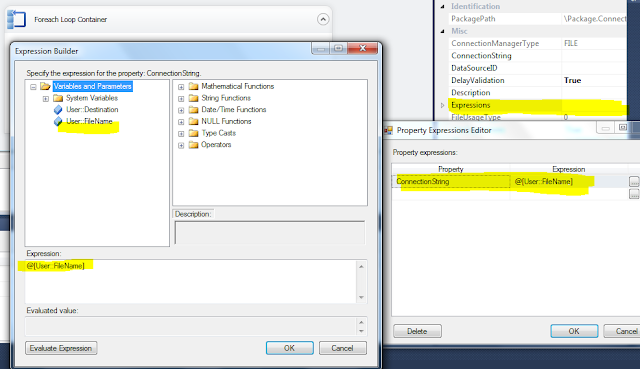Click the @[User::FileName] expression cell

(x=569, y=181)
